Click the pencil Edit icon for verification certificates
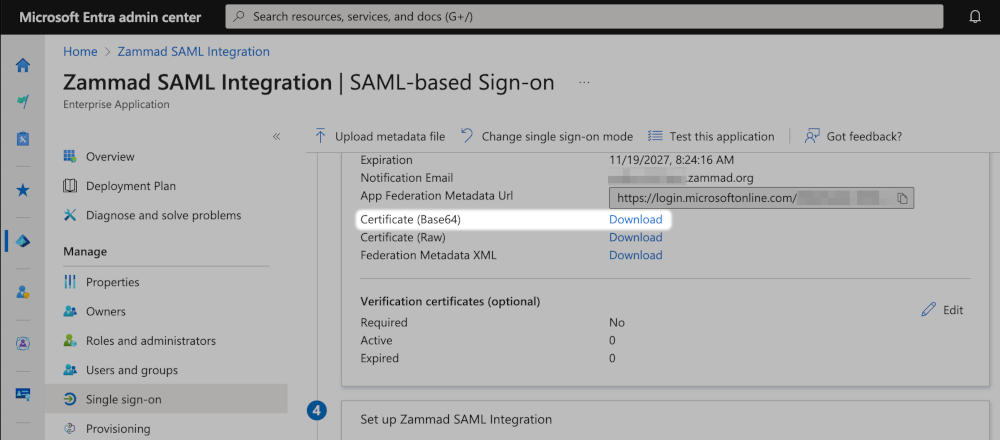 [929, 310]
